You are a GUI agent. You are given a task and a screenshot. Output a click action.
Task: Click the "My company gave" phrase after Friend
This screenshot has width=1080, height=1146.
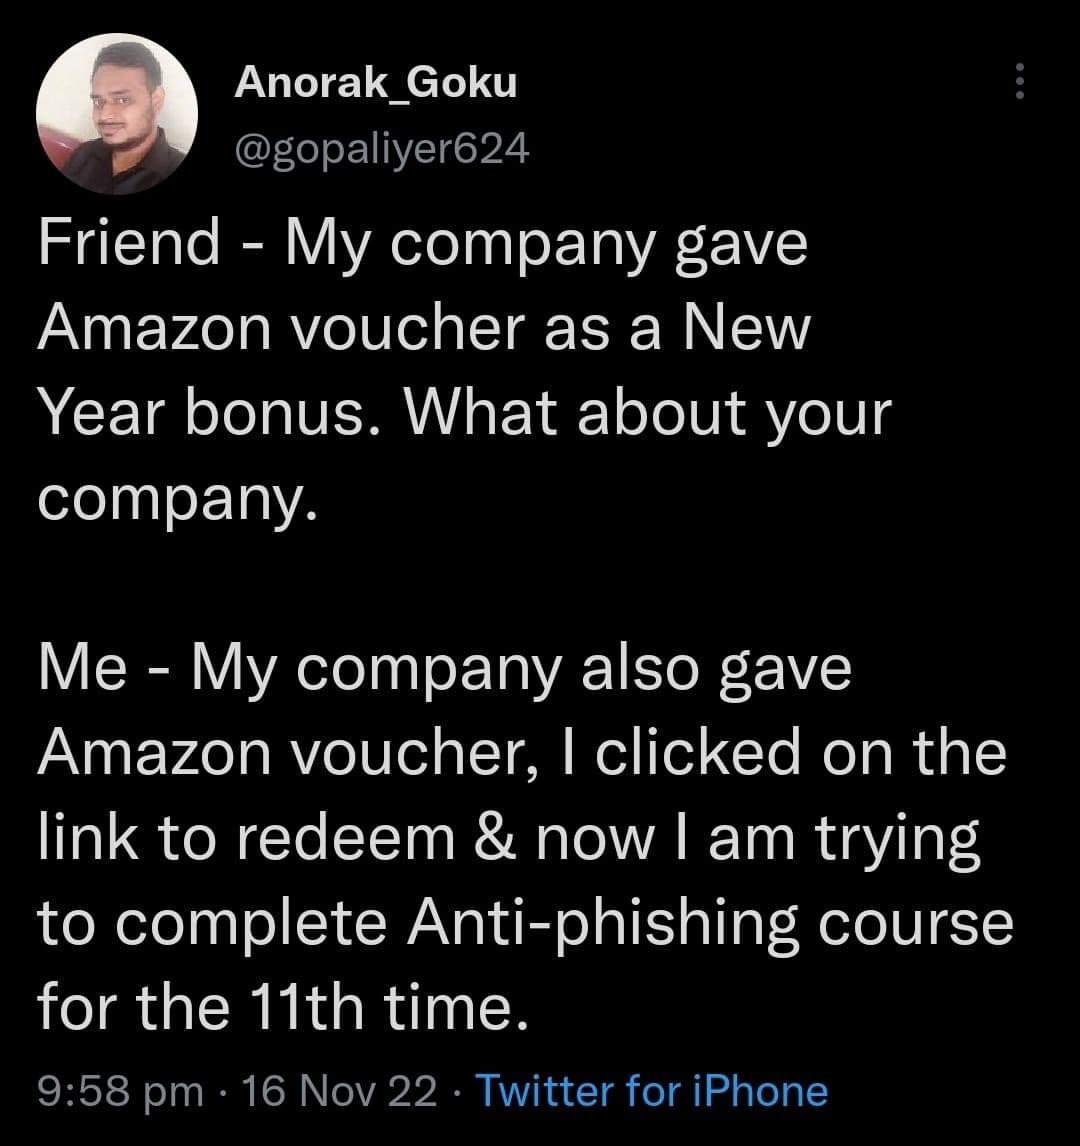[546, 243]
